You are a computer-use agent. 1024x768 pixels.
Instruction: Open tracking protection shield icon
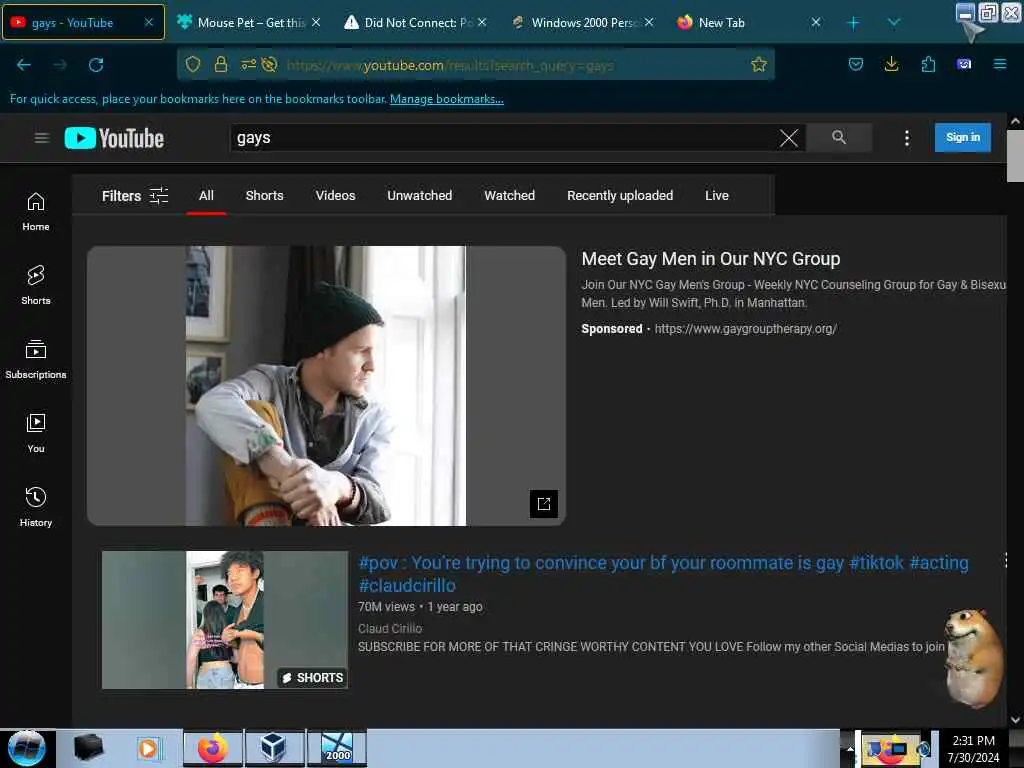[x=193, y=64]
